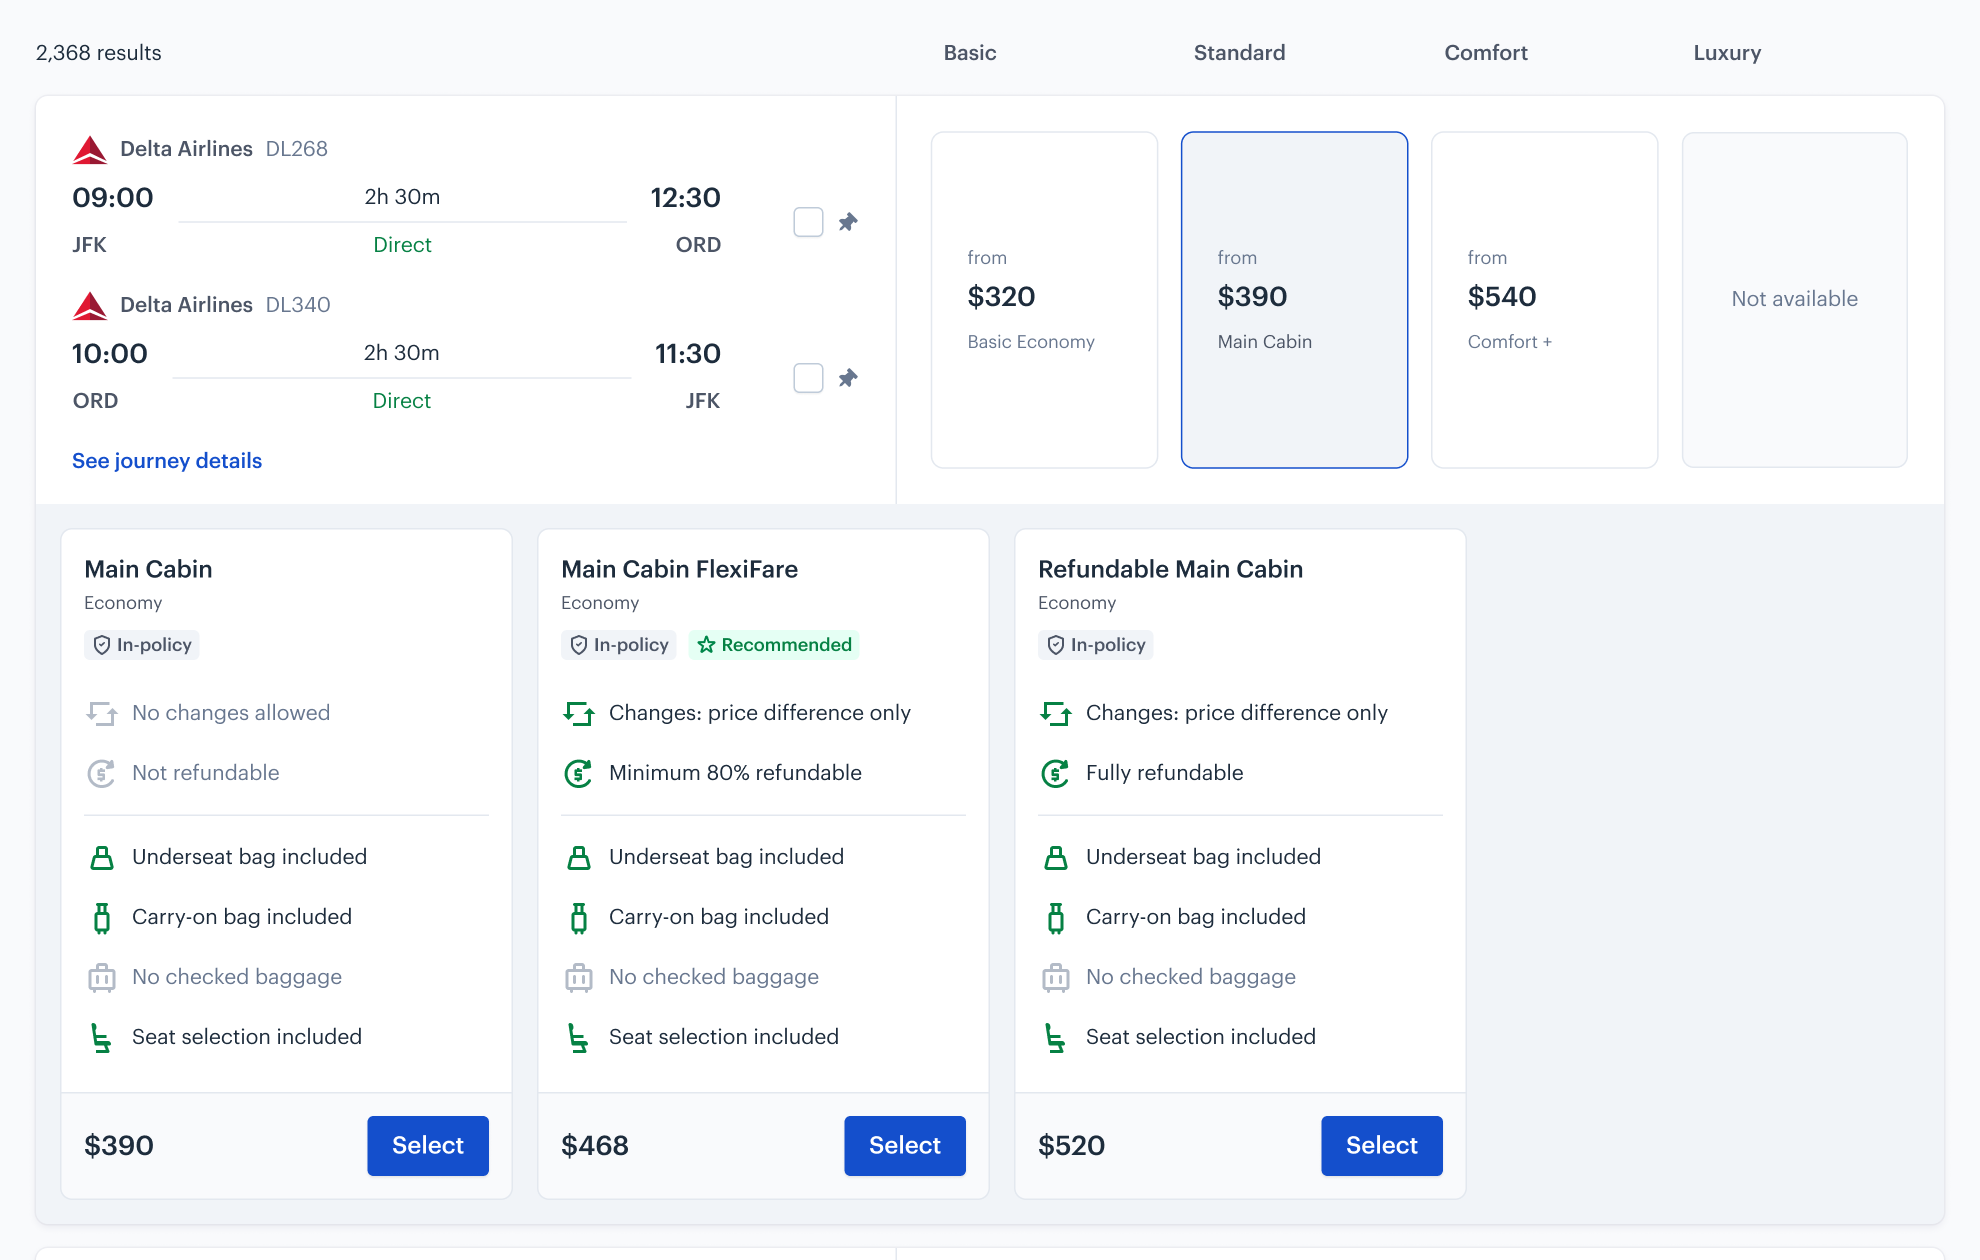Screen dimensions: 1980x1260
Task: Select the $390 Main Cabin fare
Action: coord(428,1146)
